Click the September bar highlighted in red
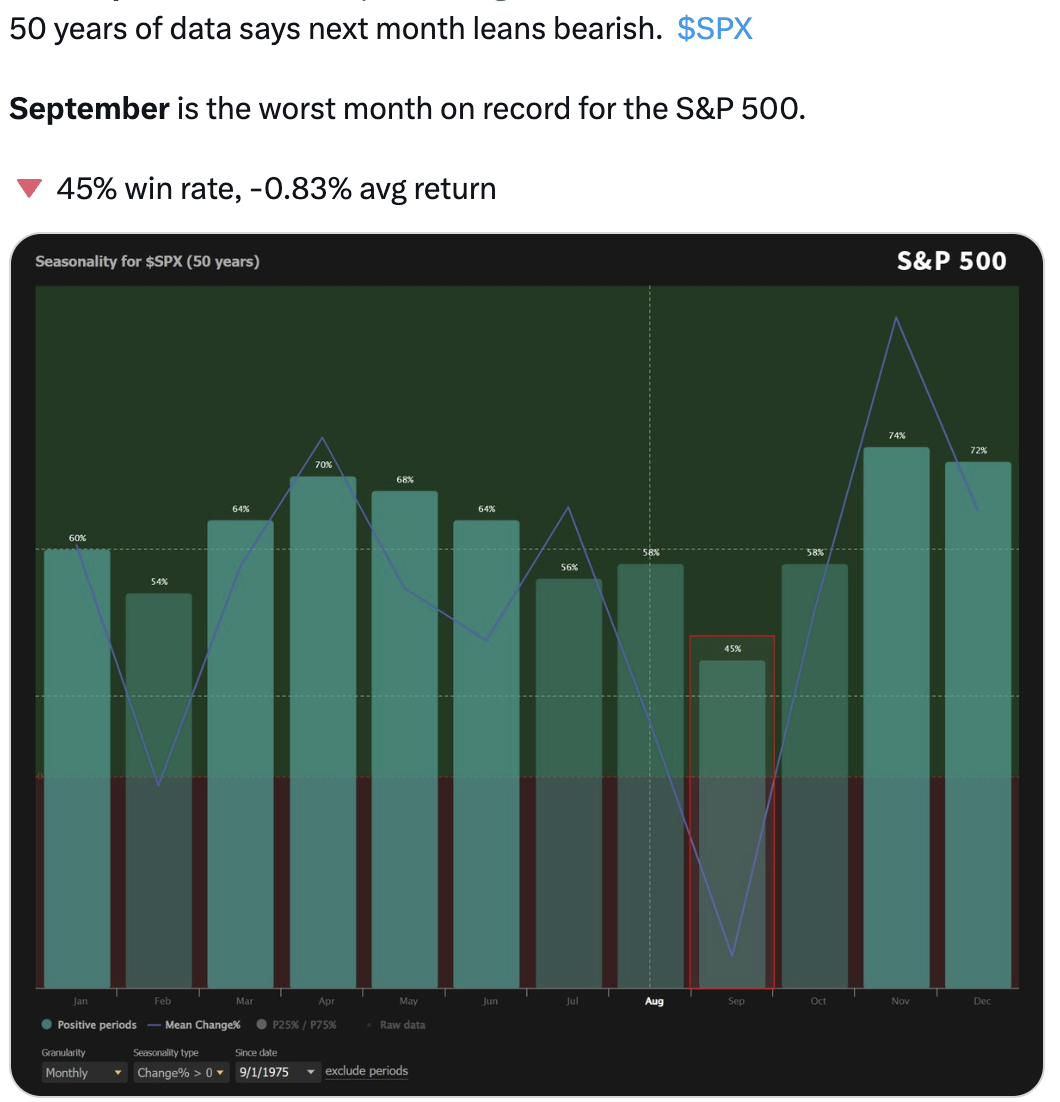The height and width of the screenshot is (1102, 1060). tap(732, 820)
